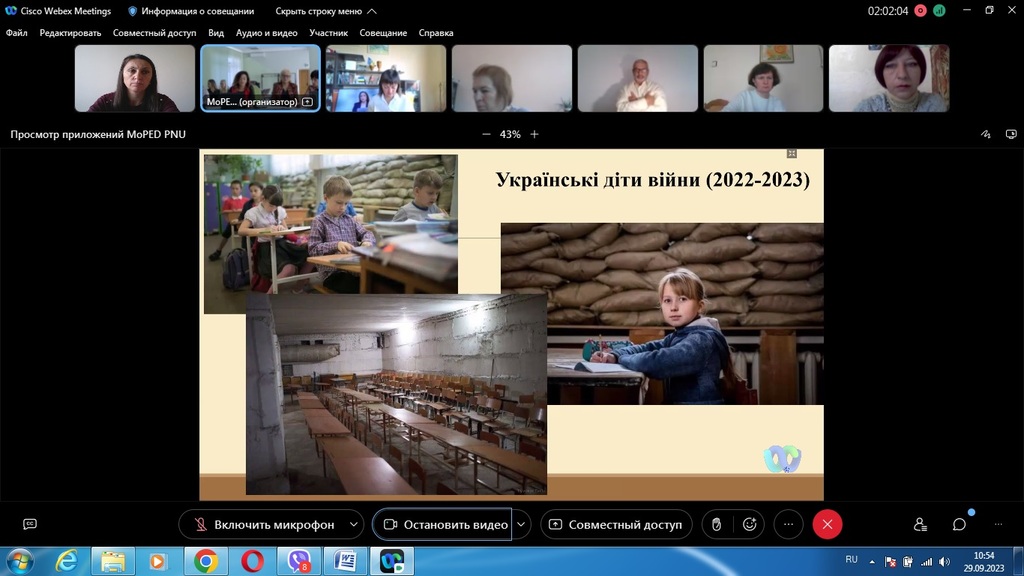Unmute with Включить микрофон button
1024x576 pixels.
coord(263,524)
